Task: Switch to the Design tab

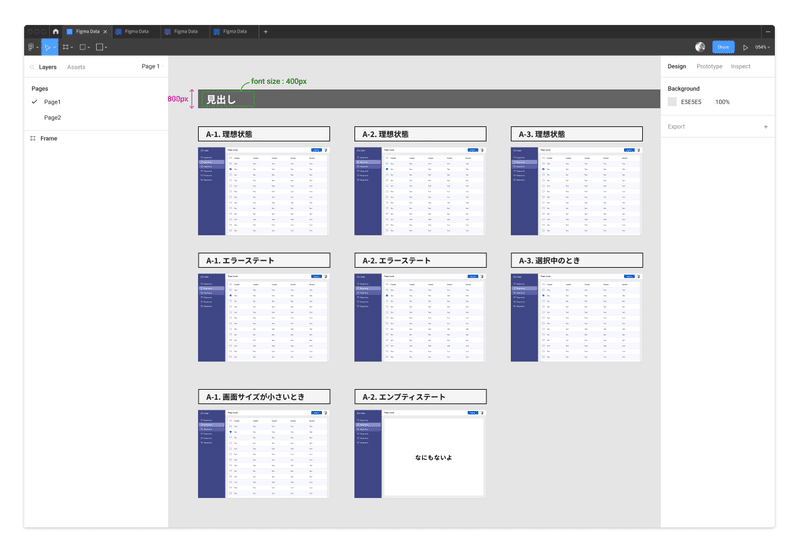Action: [677, 66]
